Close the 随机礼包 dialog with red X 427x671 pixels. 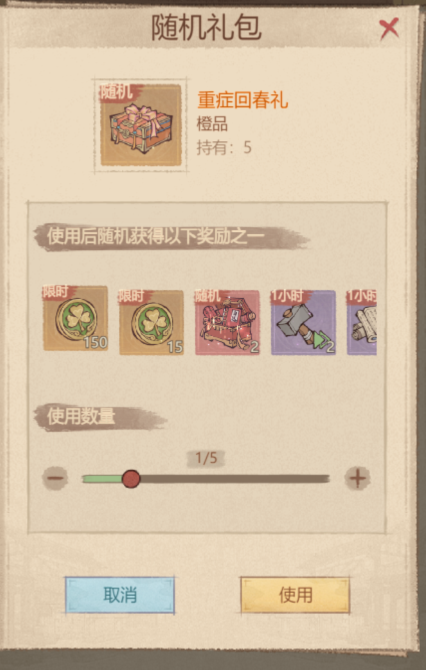coord(389,29)
